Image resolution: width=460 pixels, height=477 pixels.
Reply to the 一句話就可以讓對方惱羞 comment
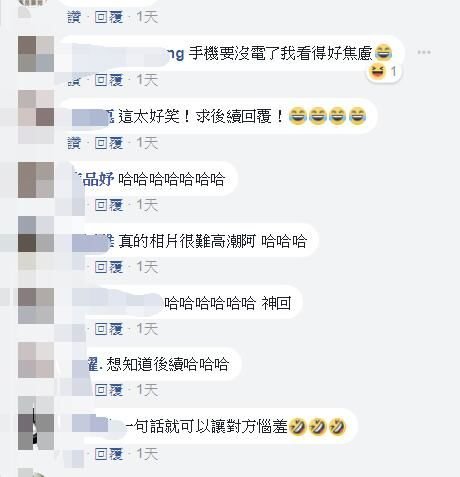click(109, 454)
